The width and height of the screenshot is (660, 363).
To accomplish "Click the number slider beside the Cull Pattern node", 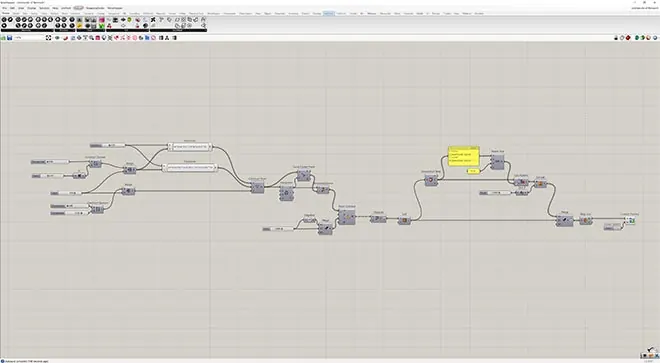I will pos(495,193).
